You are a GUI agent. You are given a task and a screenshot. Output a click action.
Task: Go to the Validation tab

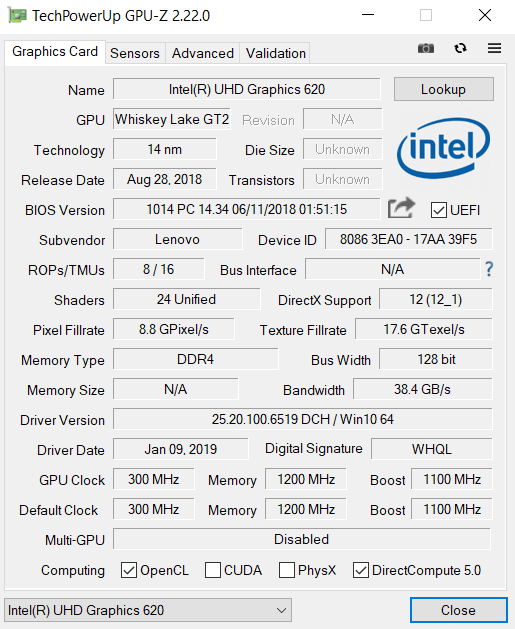click(276, 53)
